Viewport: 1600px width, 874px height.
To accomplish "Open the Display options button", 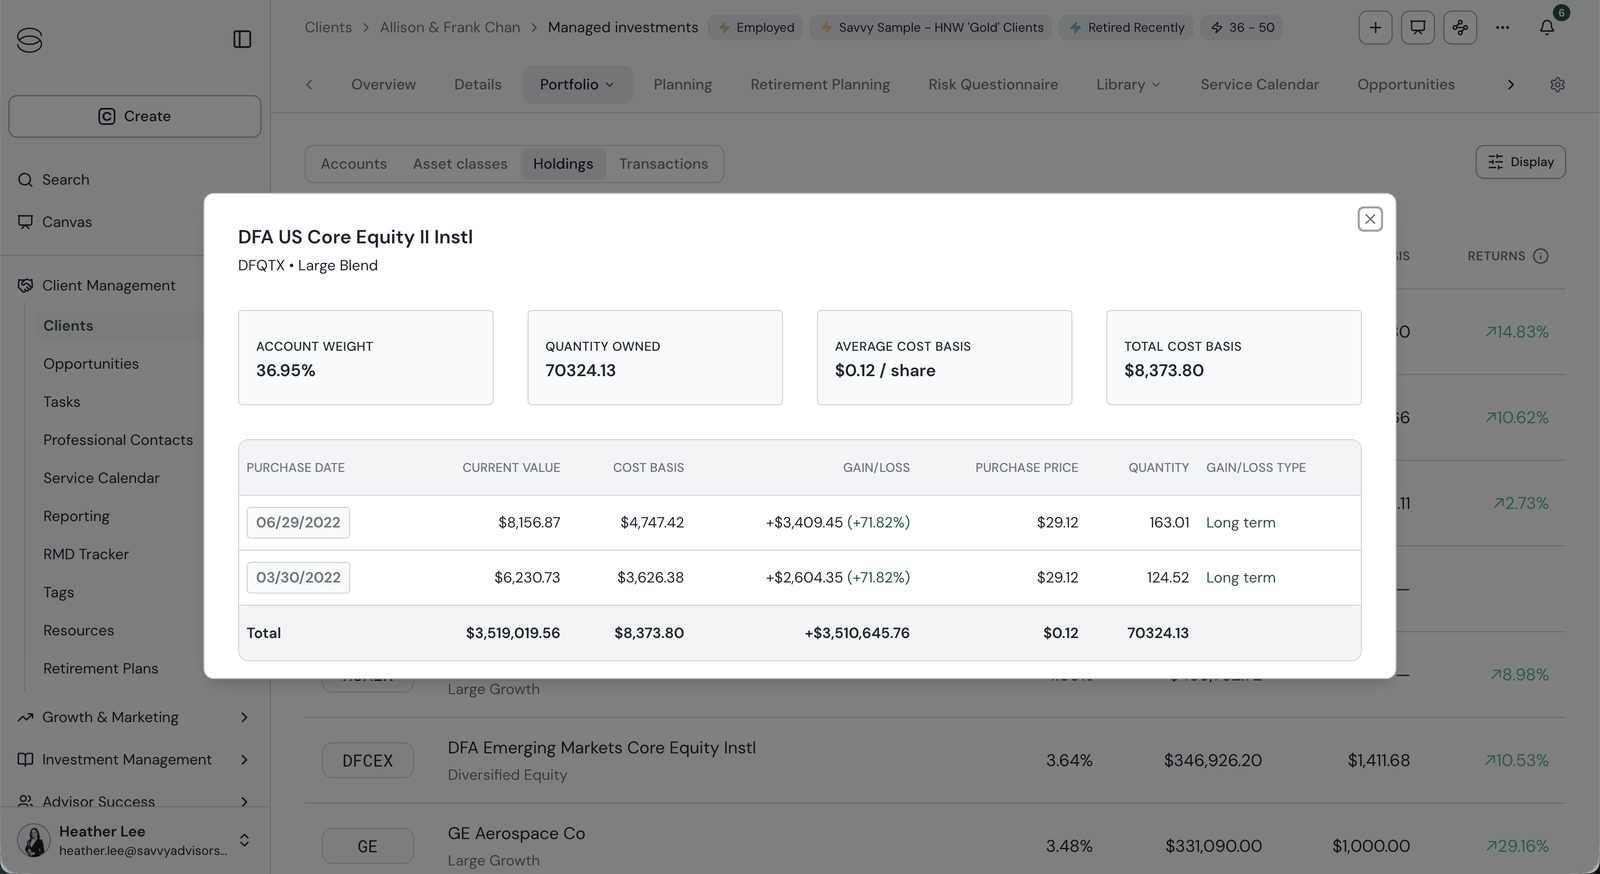I will coord(1520,162).
